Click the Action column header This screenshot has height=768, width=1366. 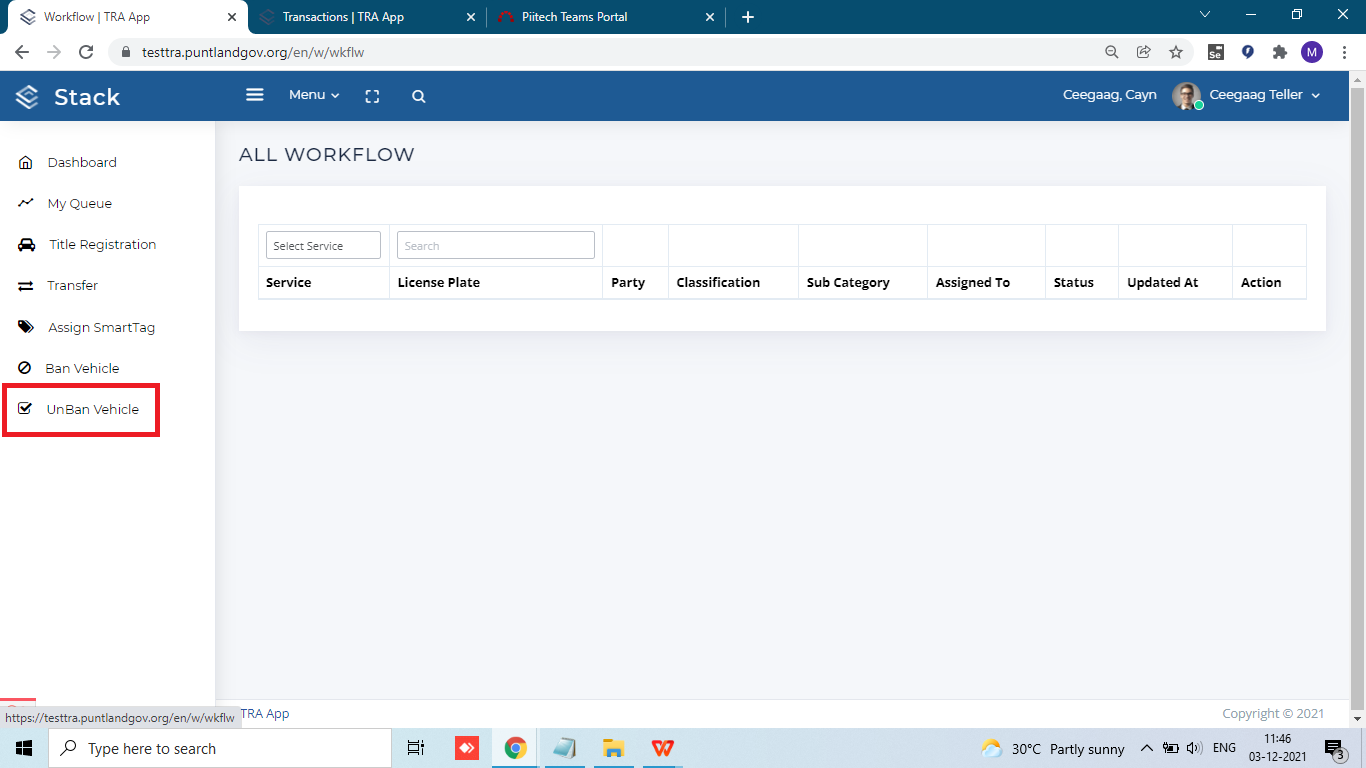click(x=1261, y=282)
